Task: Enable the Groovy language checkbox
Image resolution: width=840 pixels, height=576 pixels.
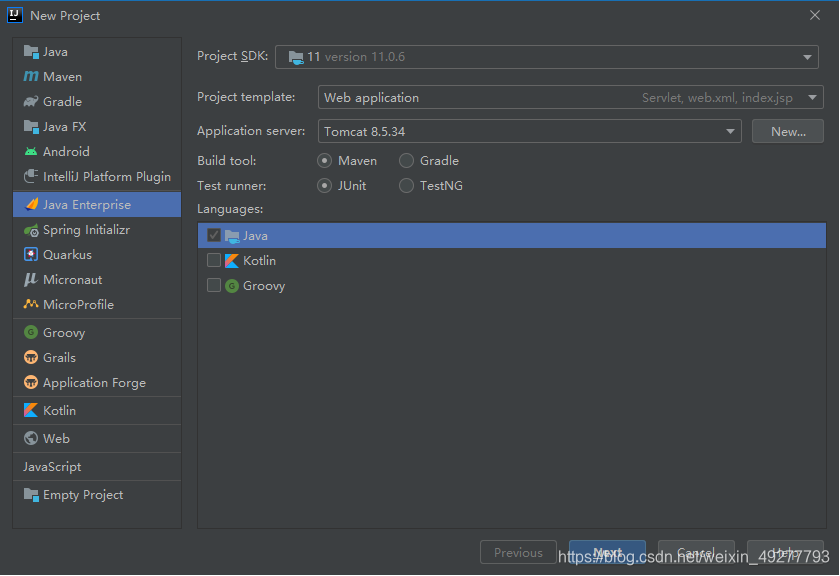Action: 214,285
